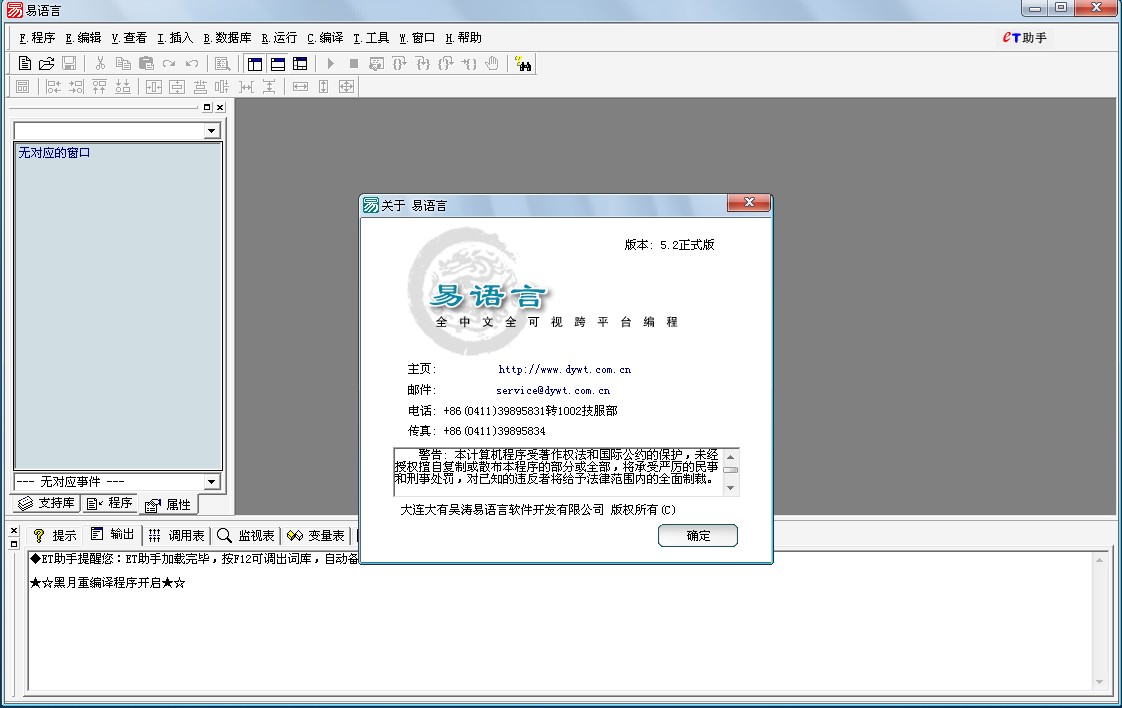This screenshot has width=1122, height=708.
Task: Close the bottom output panel
Action: tap(14, 530)
